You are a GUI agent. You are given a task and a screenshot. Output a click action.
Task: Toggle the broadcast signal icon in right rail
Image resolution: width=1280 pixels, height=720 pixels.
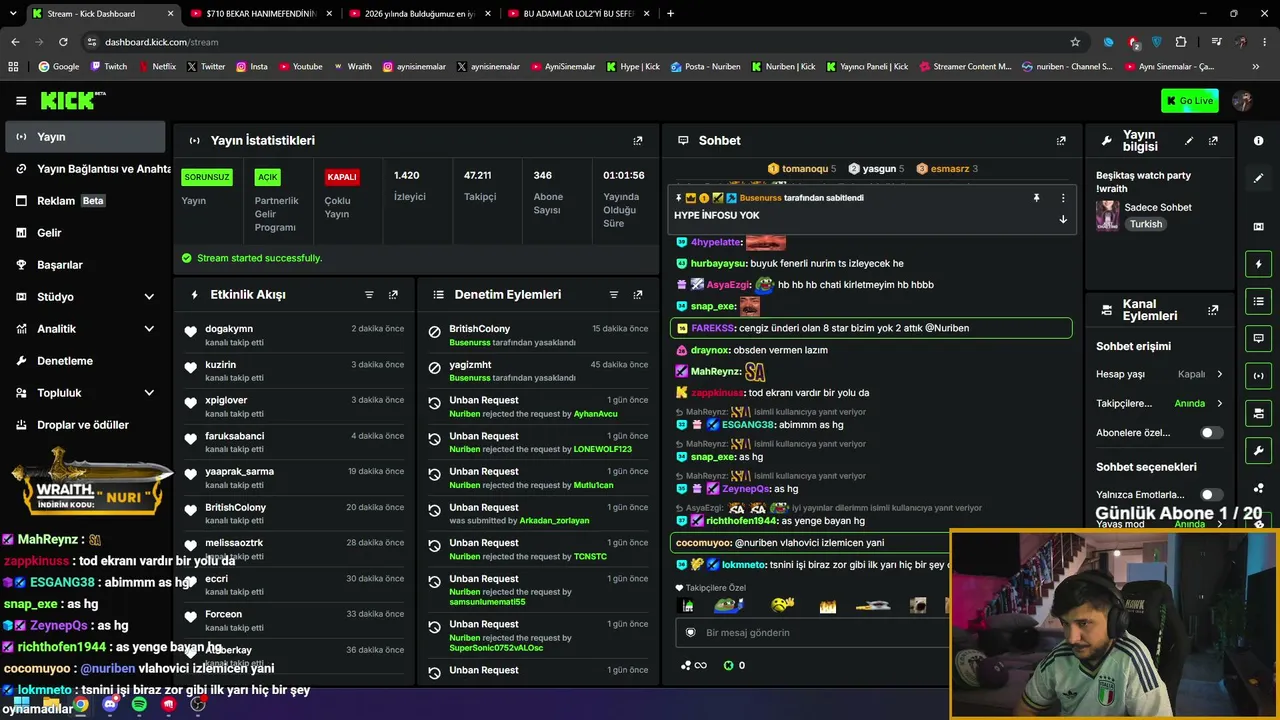pyautogui.click(x=1259, y=375)
